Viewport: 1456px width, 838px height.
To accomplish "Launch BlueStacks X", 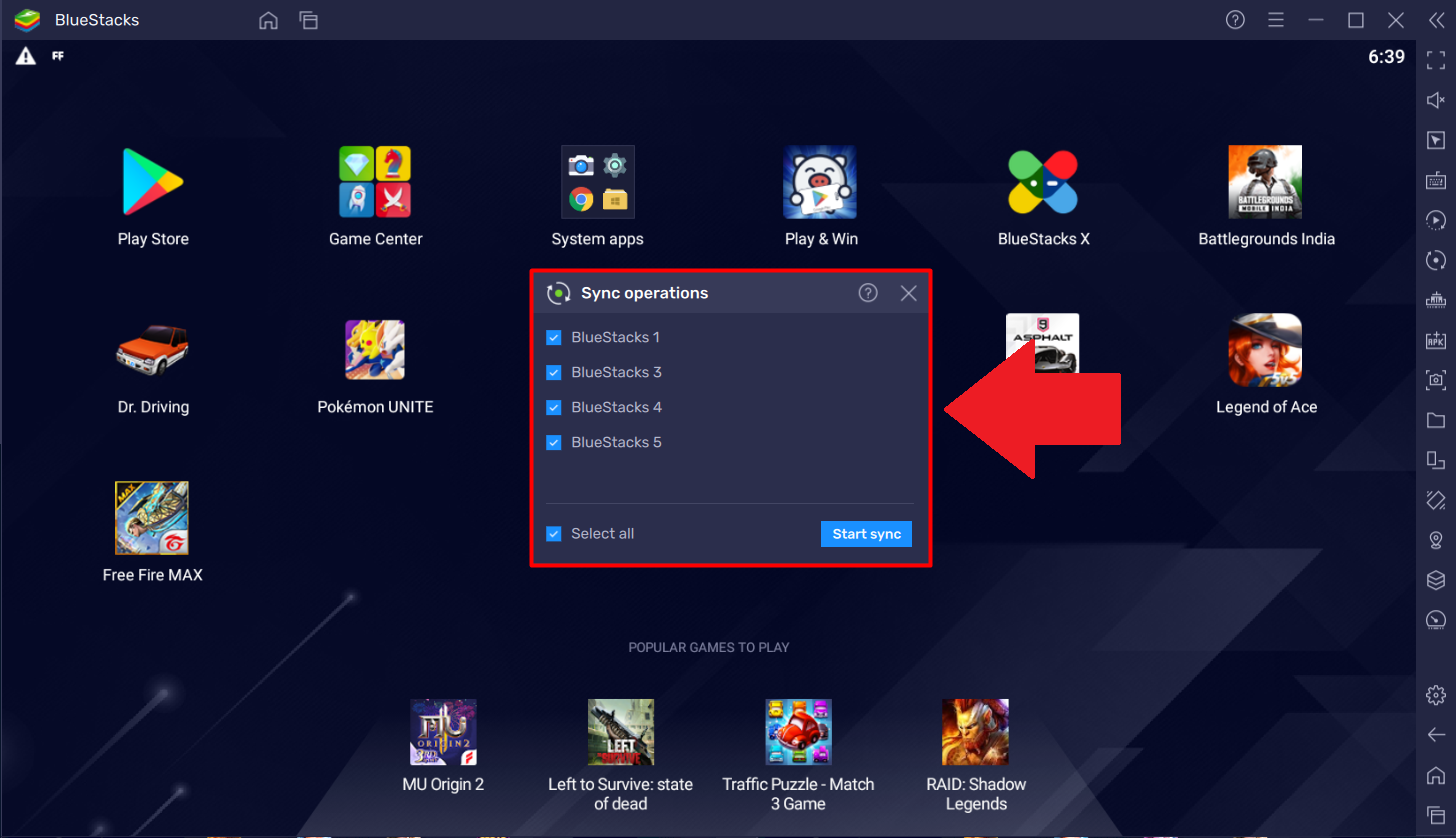I will [1043, 182].
